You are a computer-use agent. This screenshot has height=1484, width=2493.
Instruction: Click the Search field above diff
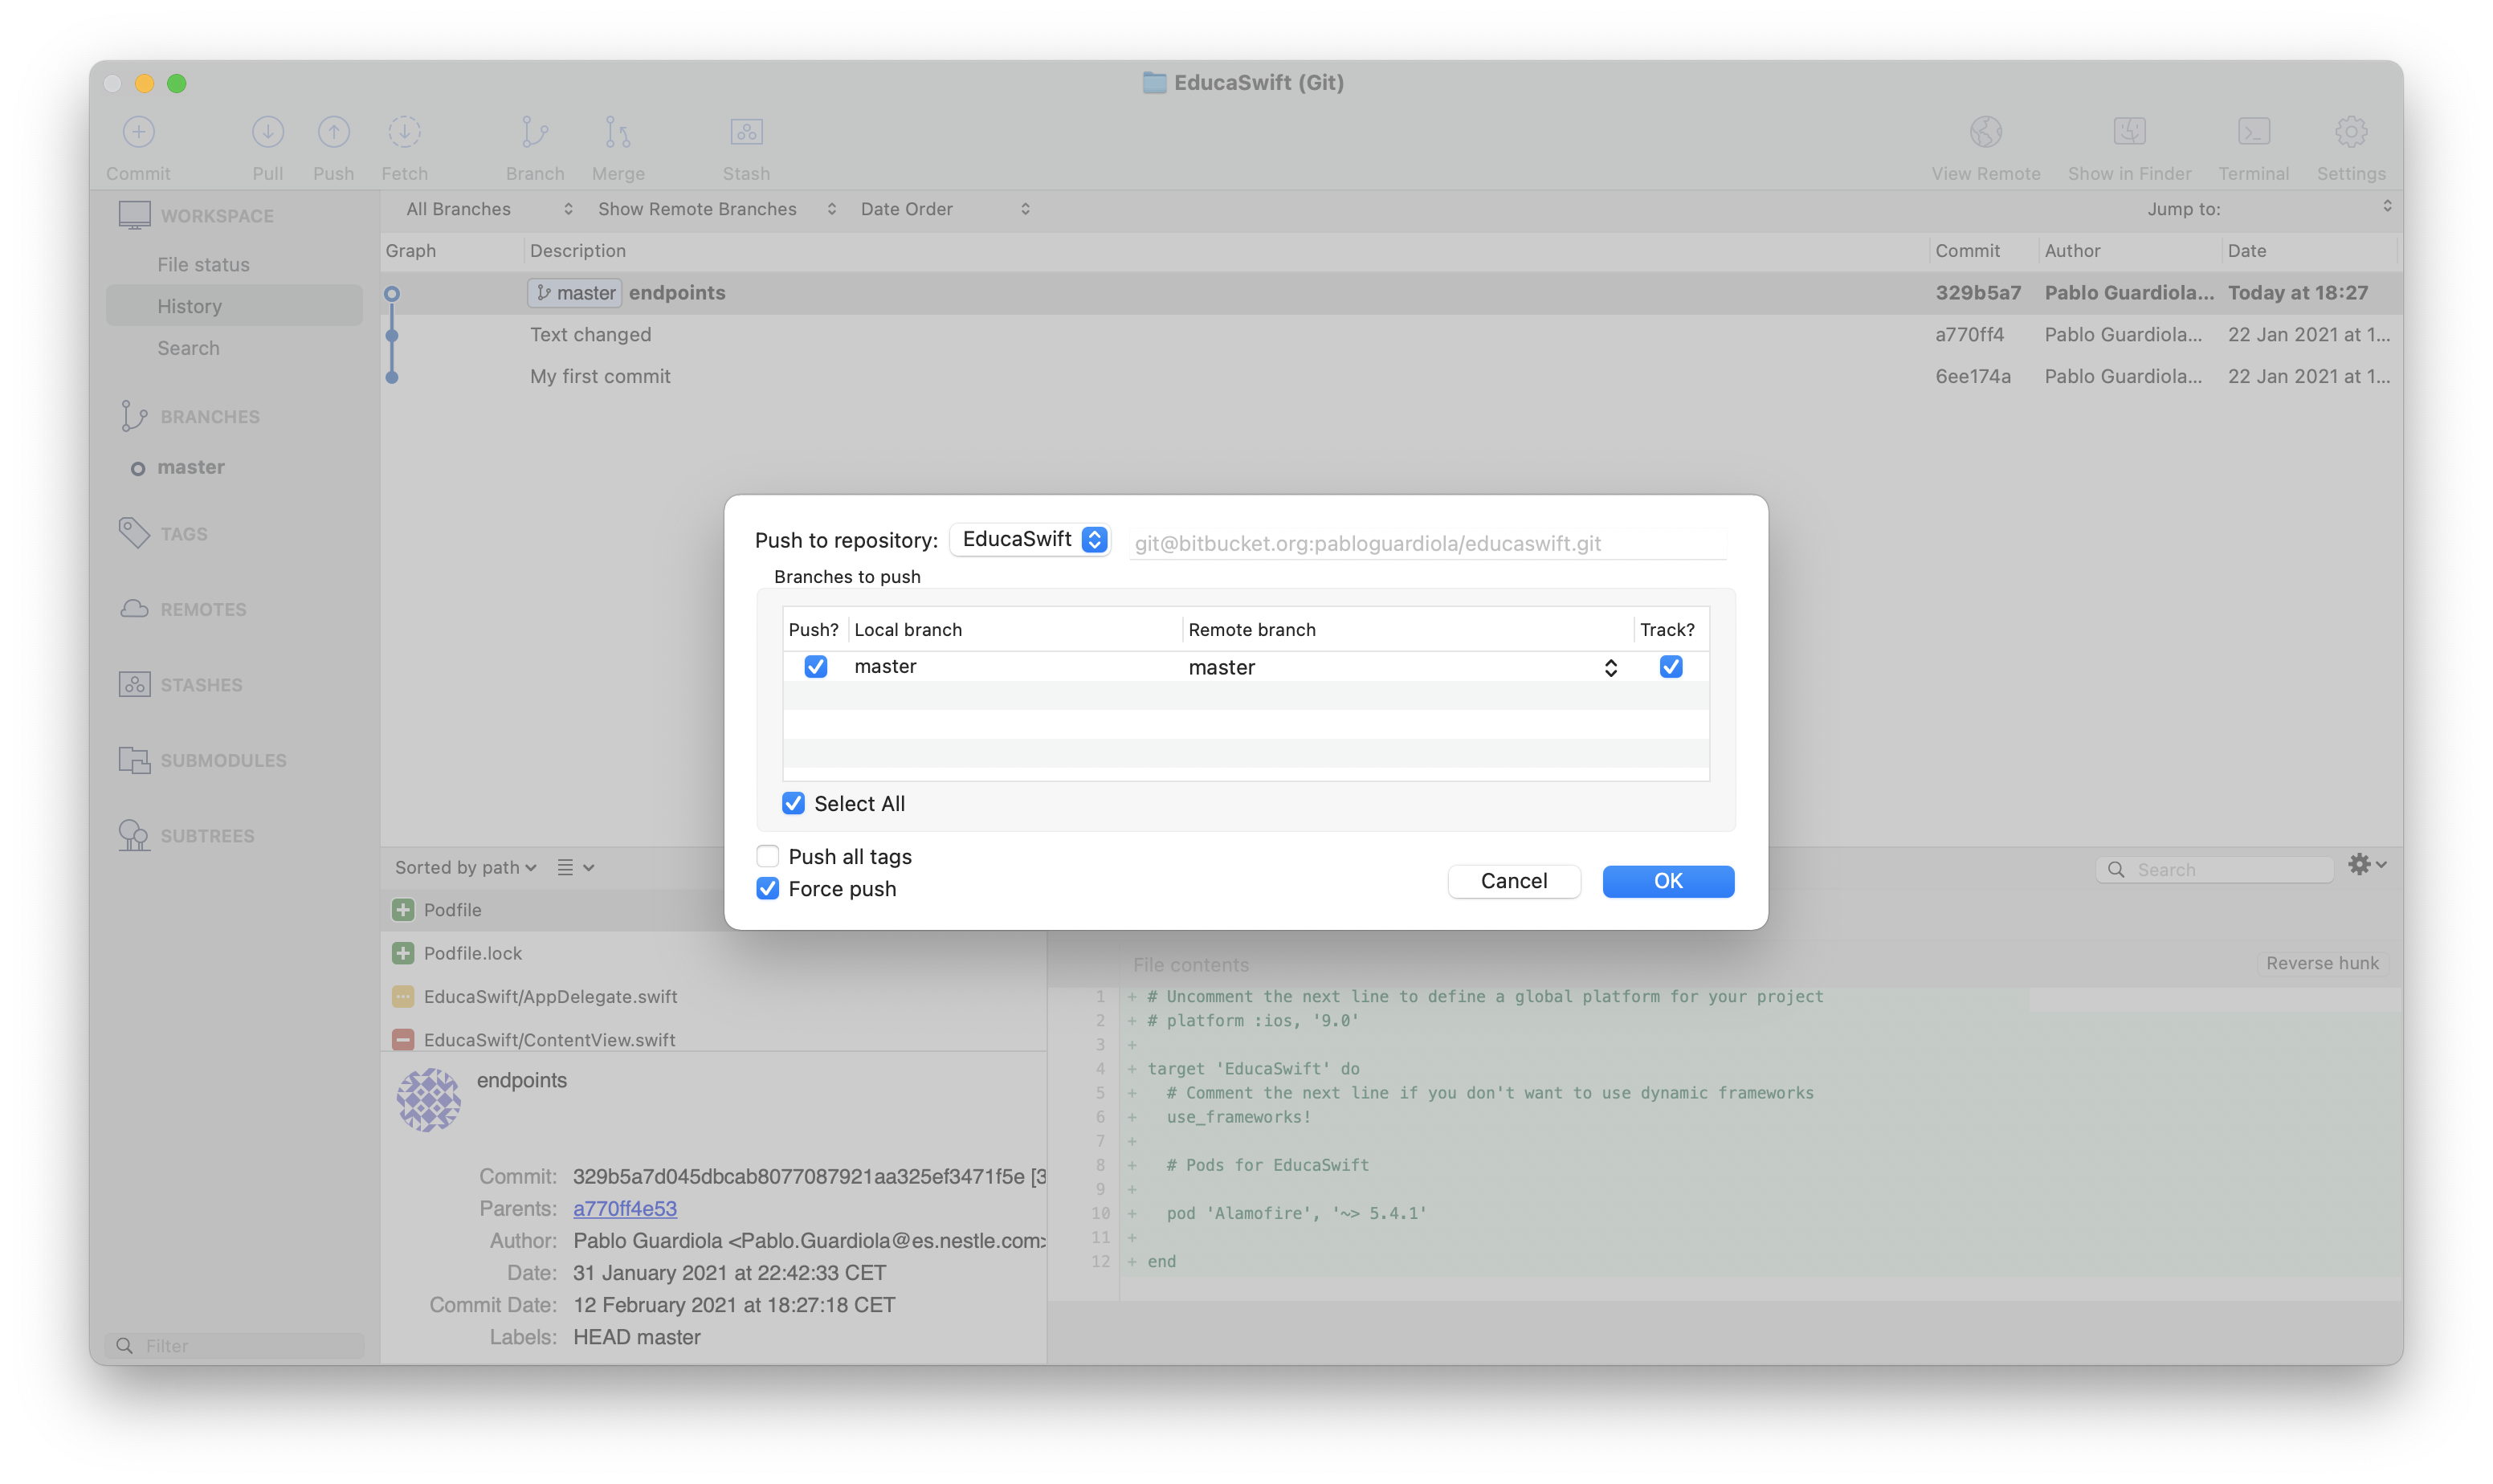pos(2214,870)
